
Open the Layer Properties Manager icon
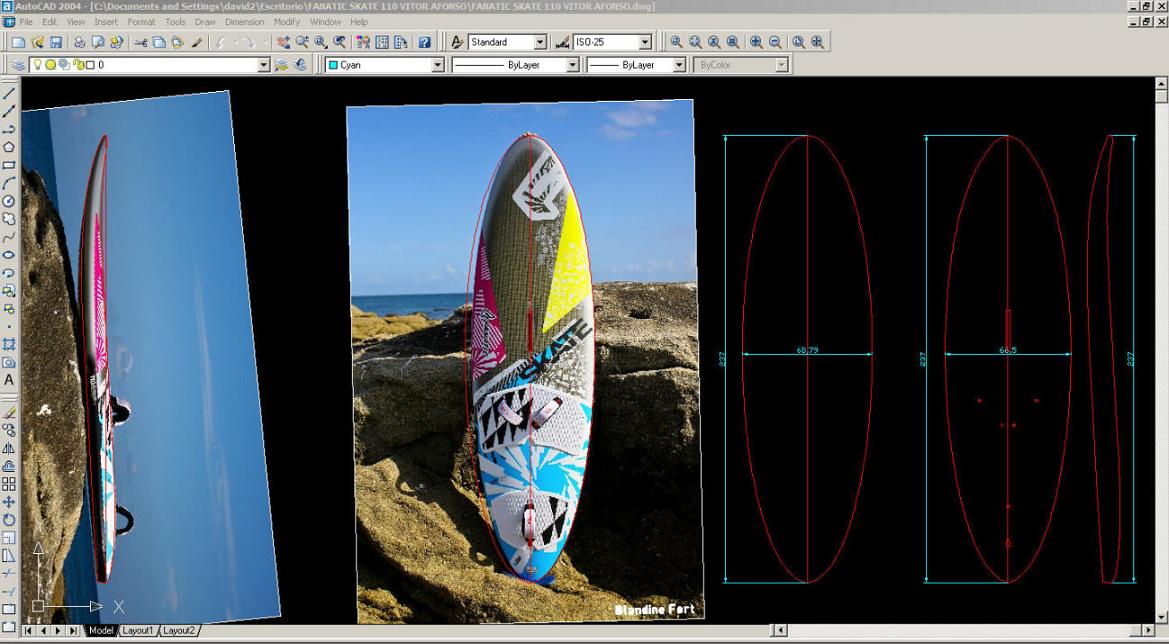click(19, 65)
